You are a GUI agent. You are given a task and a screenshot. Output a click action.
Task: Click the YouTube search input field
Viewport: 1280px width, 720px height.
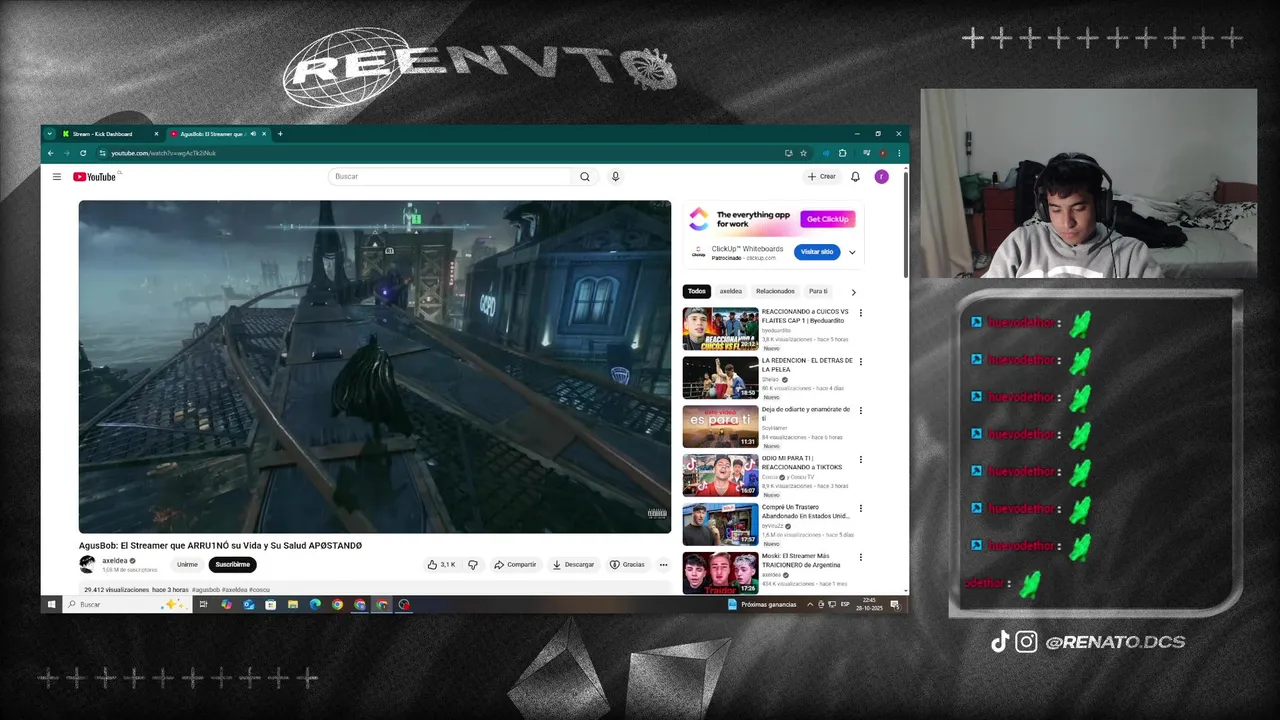point(450,177)
